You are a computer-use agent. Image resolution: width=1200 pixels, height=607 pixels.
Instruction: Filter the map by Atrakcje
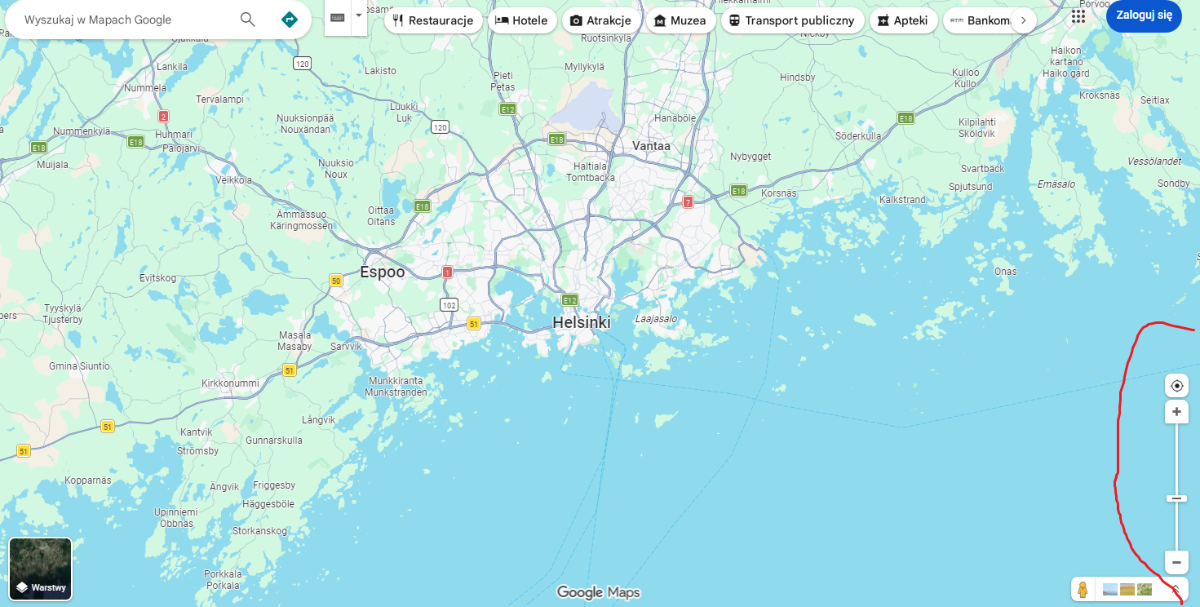coord(601,20)
